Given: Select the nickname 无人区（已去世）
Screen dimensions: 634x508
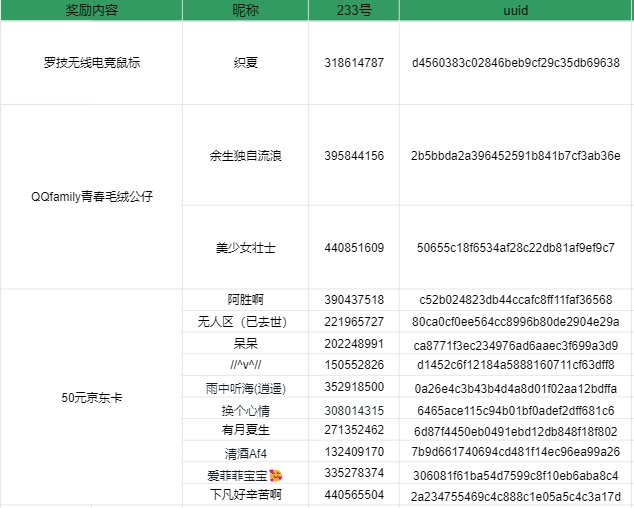Looking at the screenshot, I should point(245,321).
